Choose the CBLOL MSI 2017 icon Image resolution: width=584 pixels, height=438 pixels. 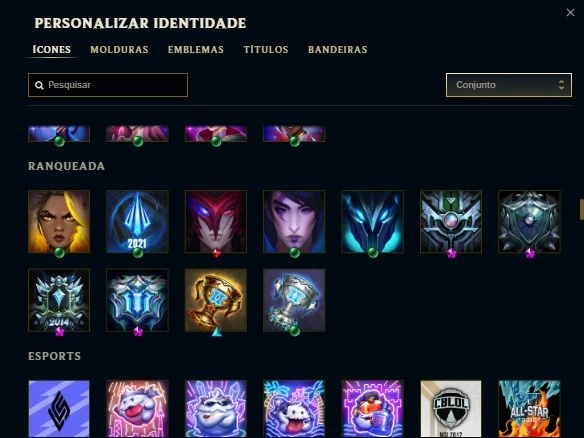tap(451, 409)
